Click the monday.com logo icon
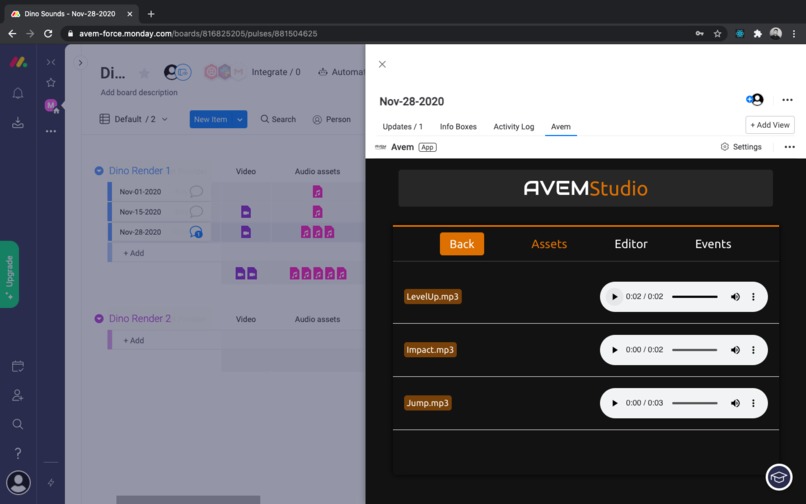The height and width of the screenshot is (504, 806). pyautogui.click(x=18, y=63)
